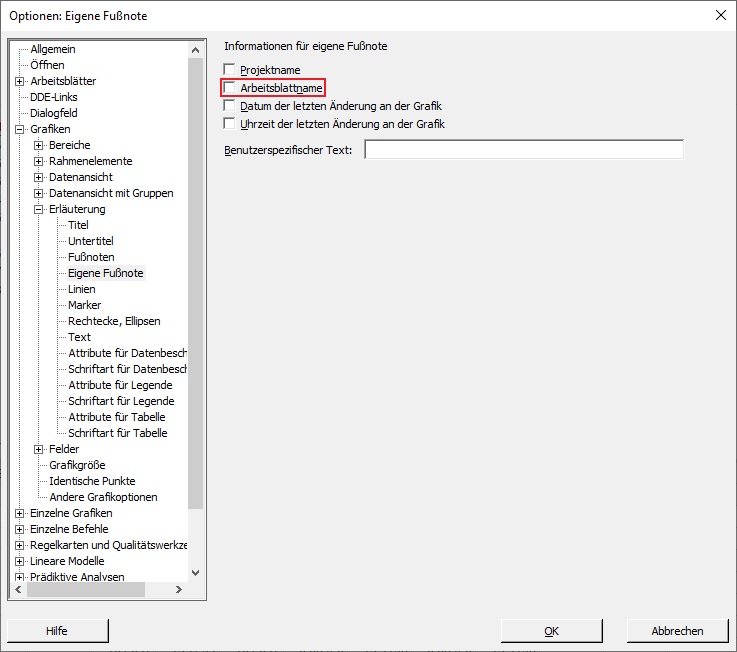Toggle Datum der letzten Änderung an der Grafik
737x652 pixels.
coord(229,105)
